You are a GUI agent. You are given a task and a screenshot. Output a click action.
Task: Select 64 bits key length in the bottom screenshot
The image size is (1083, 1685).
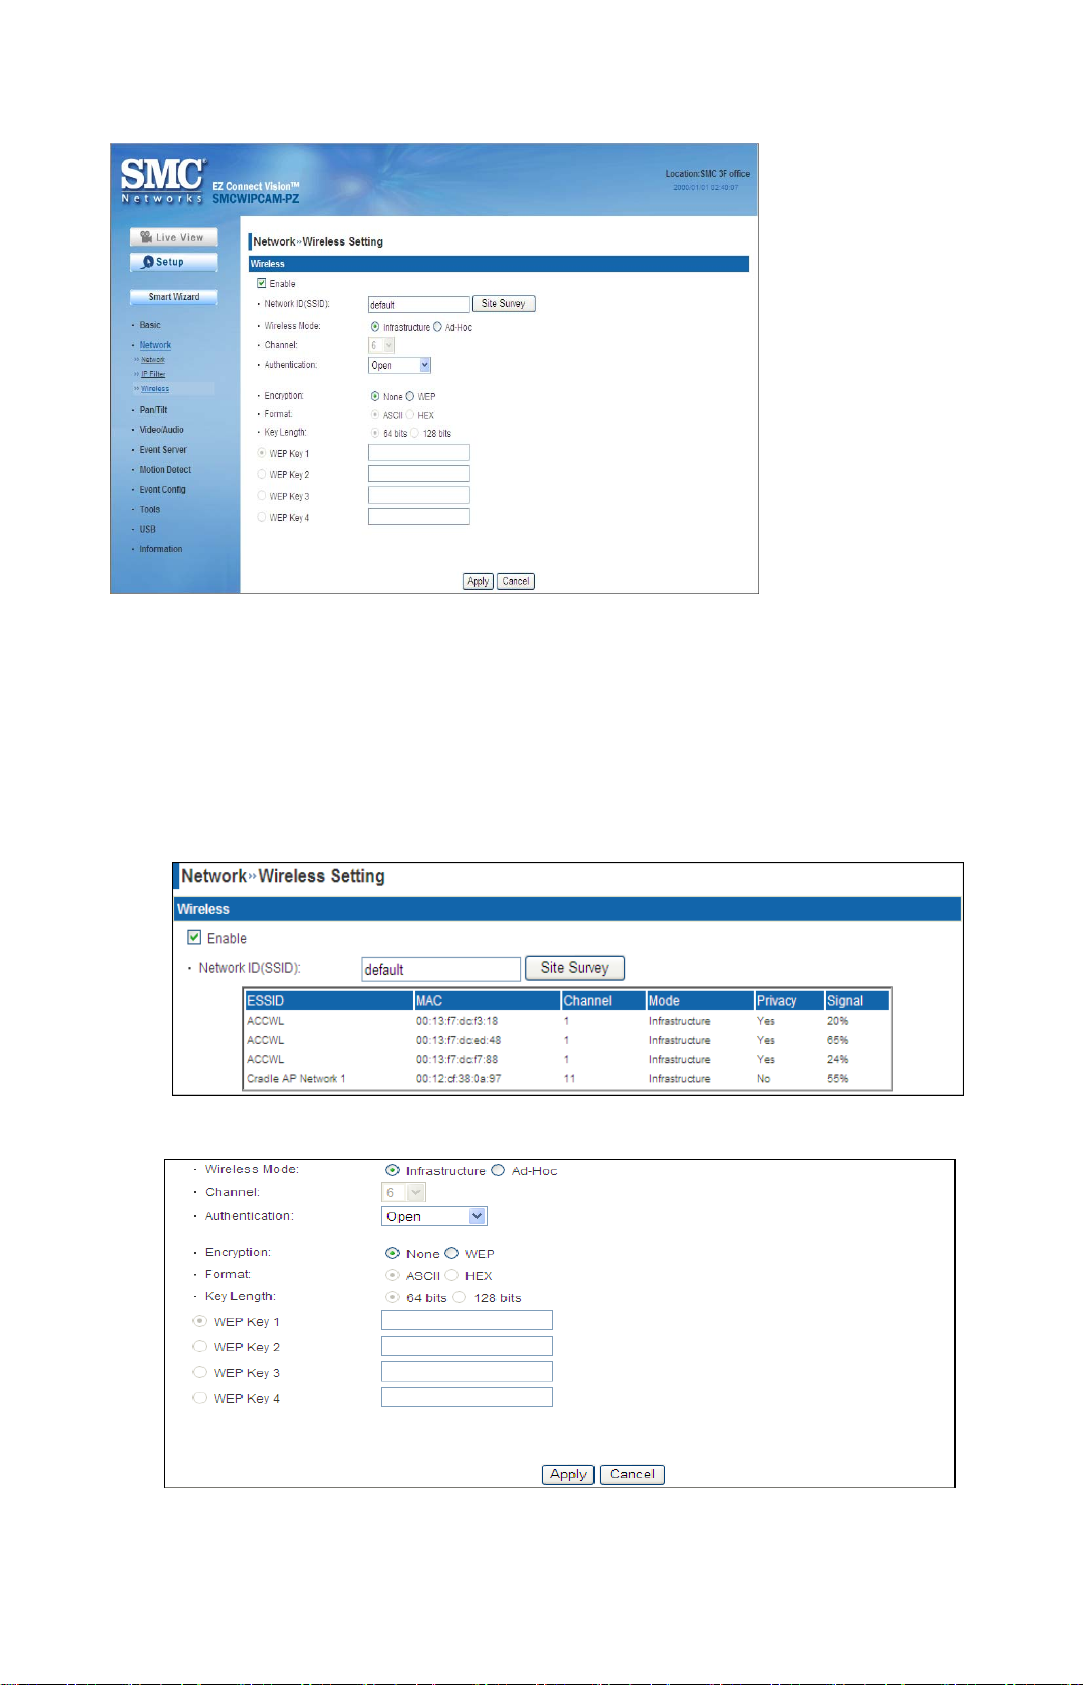click(x=392, y=1298)
